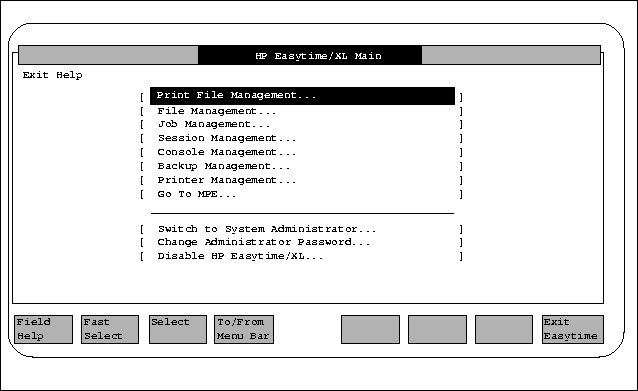Toggle To/From Menu Bar function key
Screen dimensions: 638x391
[x=244, y=330]
